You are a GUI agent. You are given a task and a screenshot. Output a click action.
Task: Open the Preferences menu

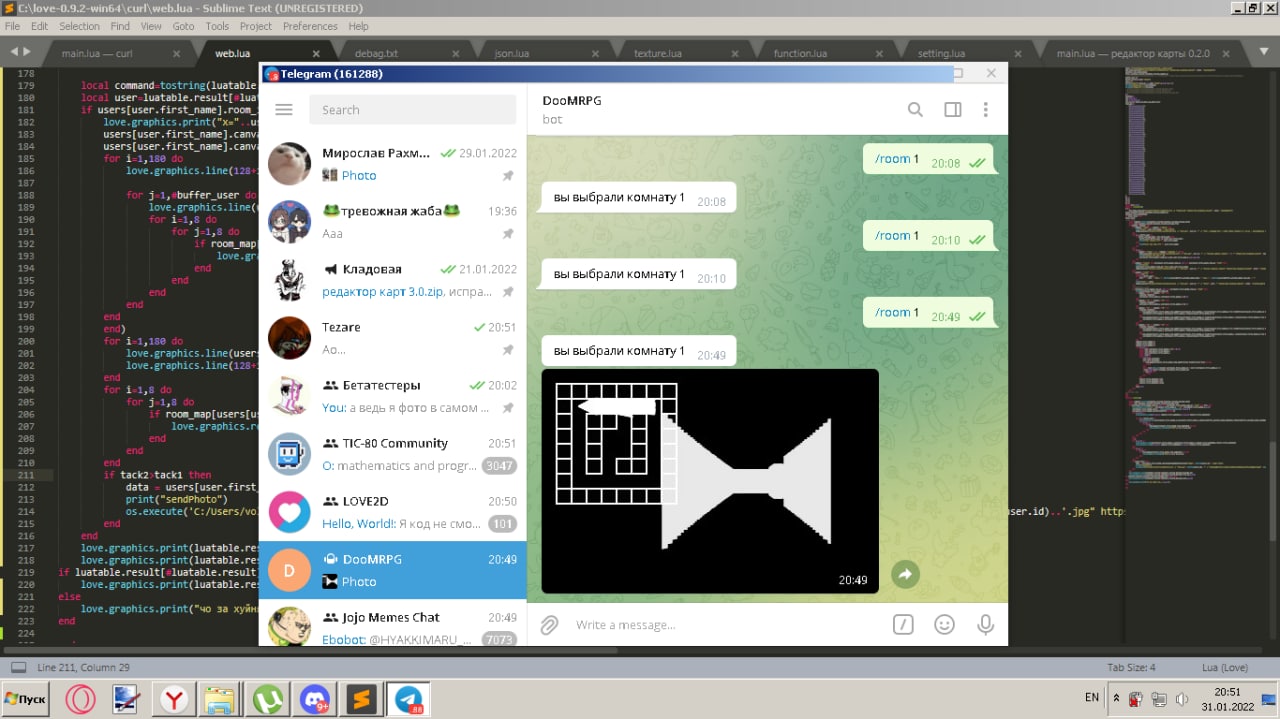click(x=310, y=26)
